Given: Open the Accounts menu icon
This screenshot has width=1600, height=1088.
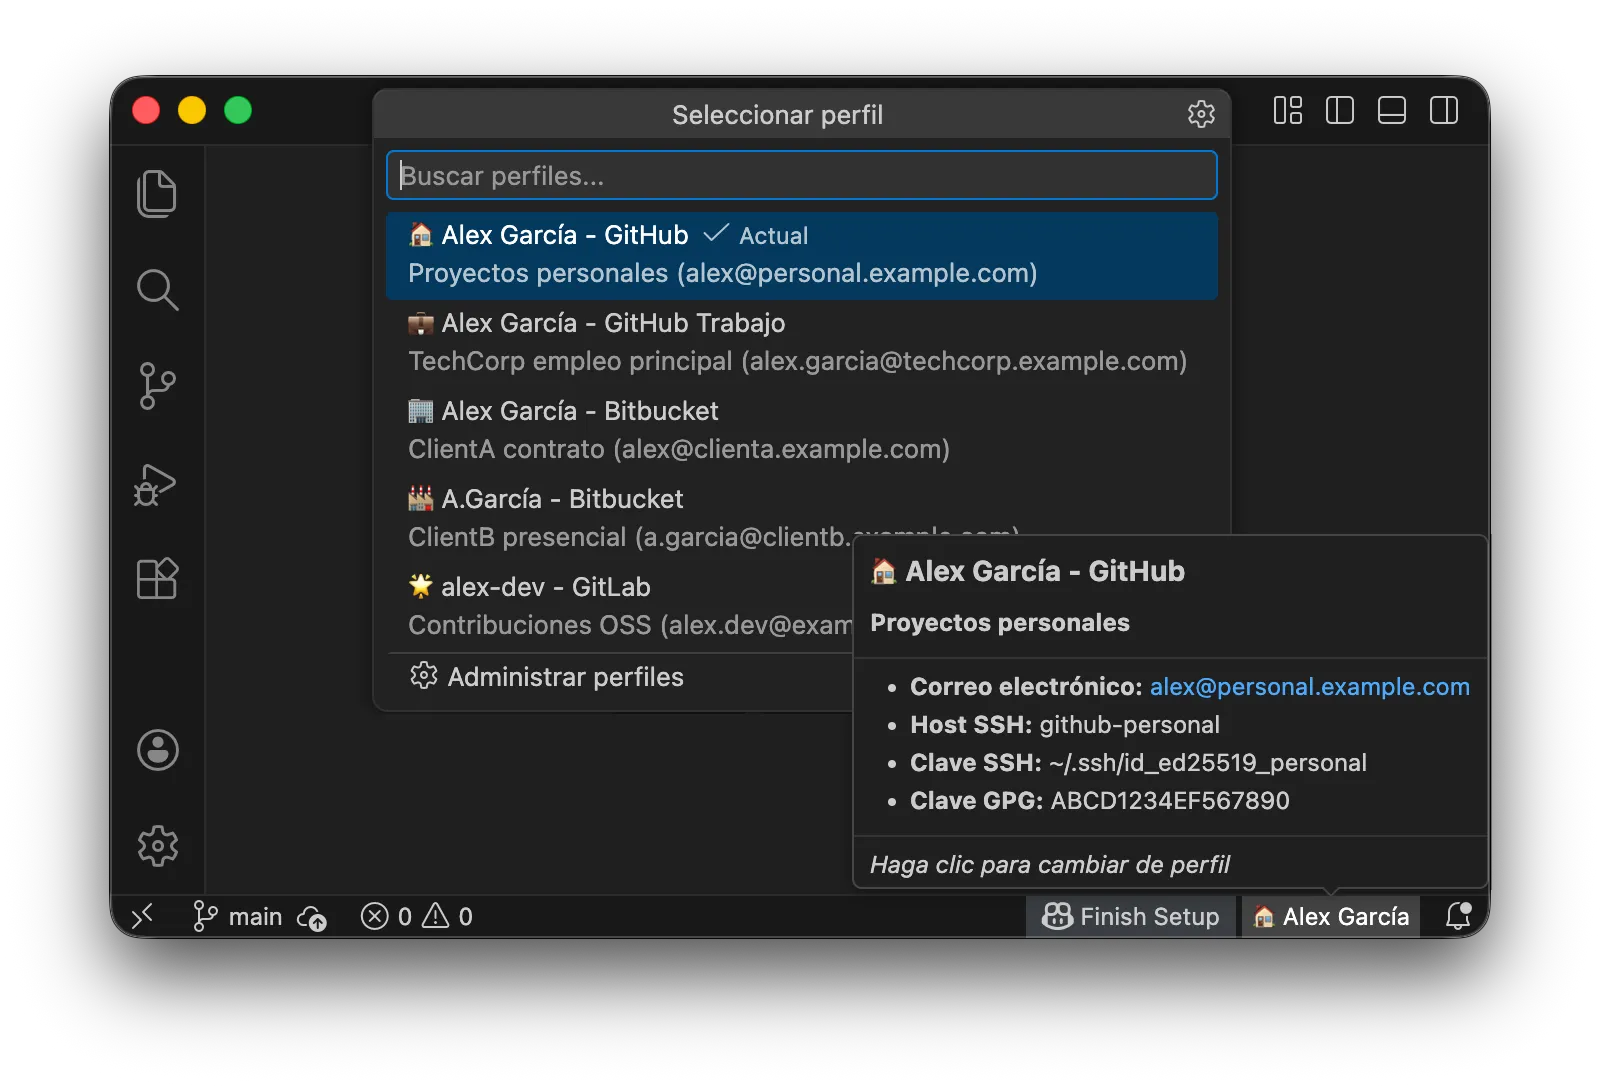Looking at the screenshot, I should (158, 750).
